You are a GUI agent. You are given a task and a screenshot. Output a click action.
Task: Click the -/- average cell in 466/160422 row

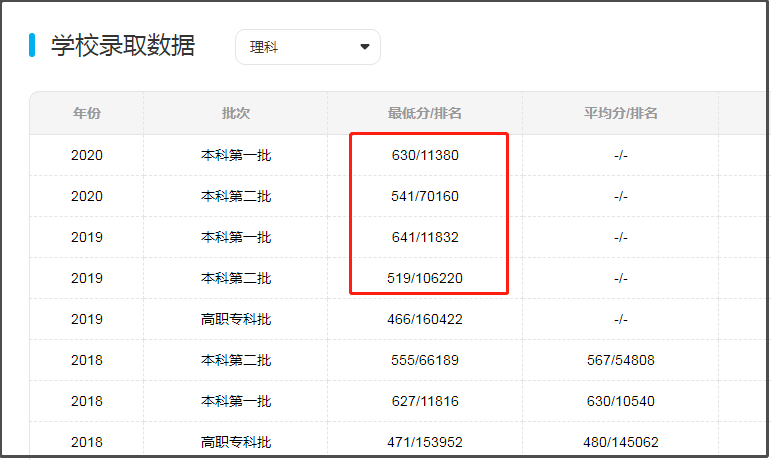(621, 319)
